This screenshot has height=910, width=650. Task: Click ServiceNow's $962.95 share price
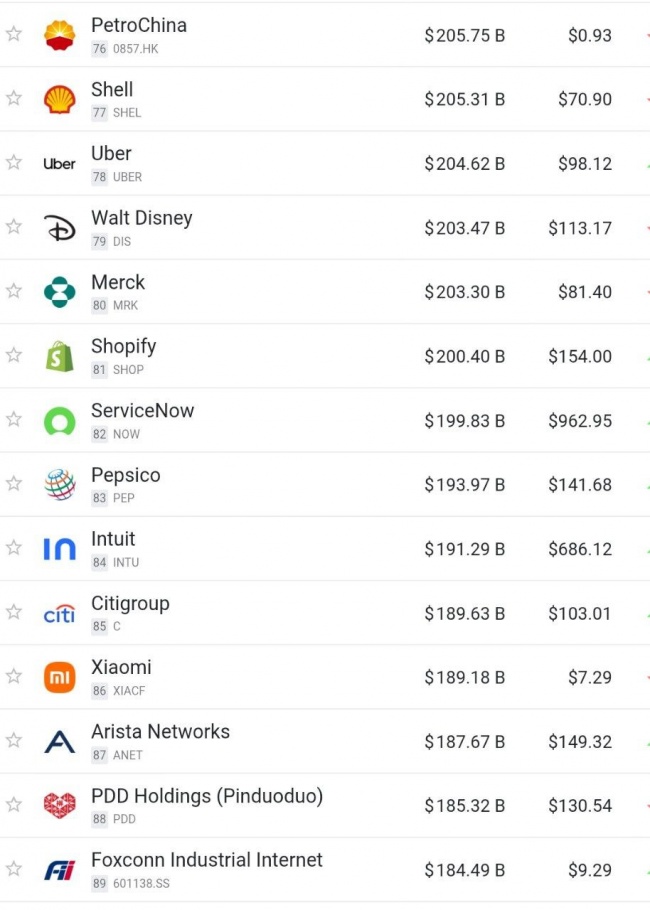click(579, 421)
